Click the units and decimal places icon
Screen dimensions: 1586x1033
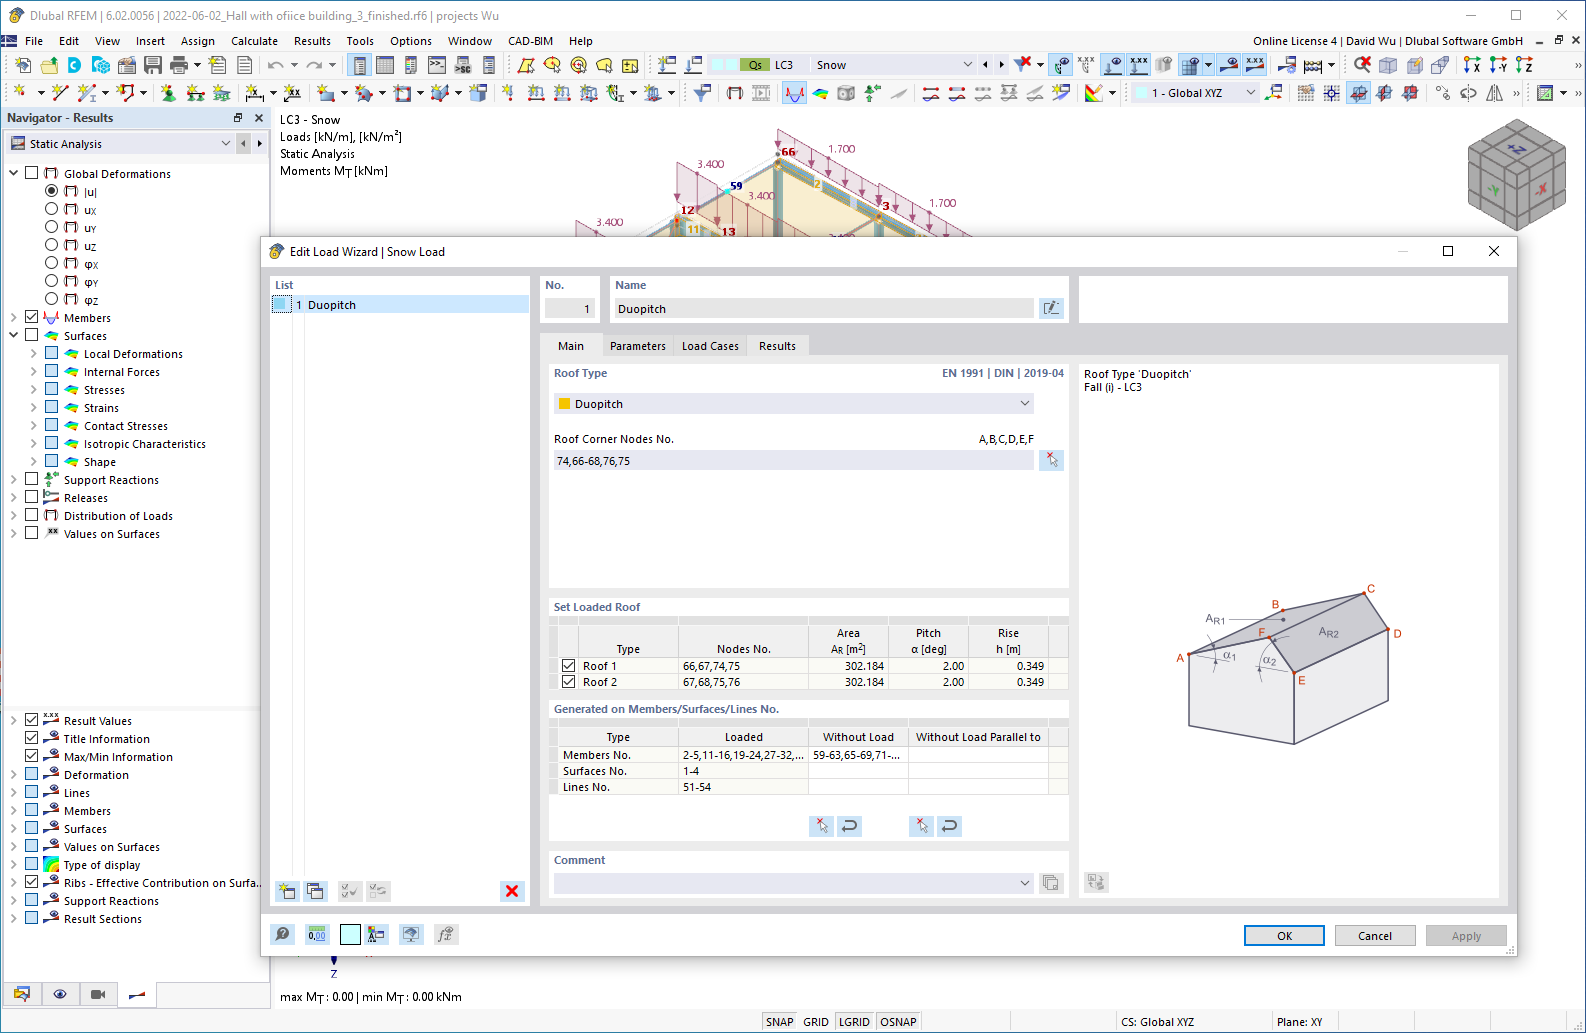coord(317,934)
